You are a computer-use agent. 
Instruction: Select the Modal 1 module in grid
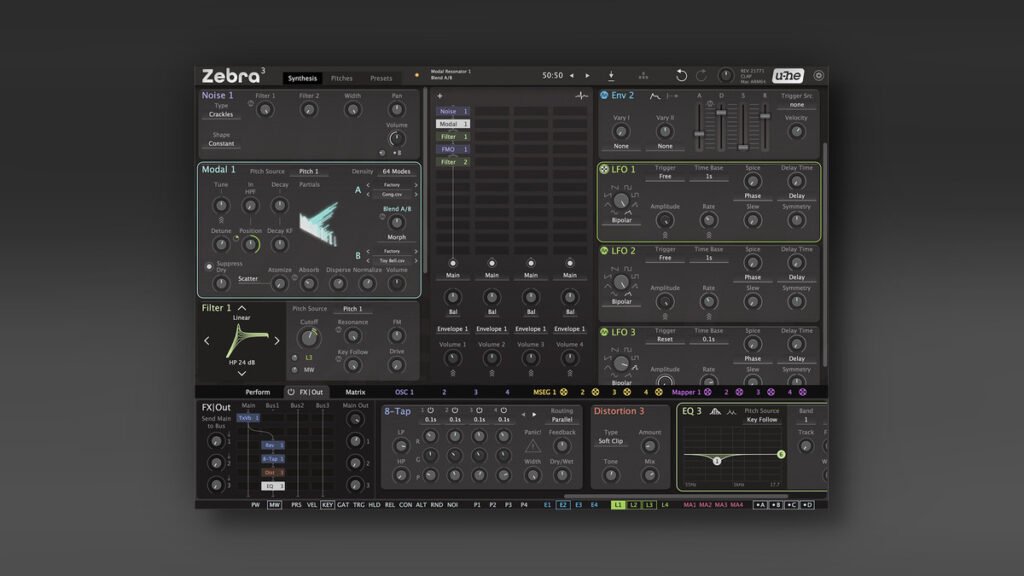click(453, 124)
